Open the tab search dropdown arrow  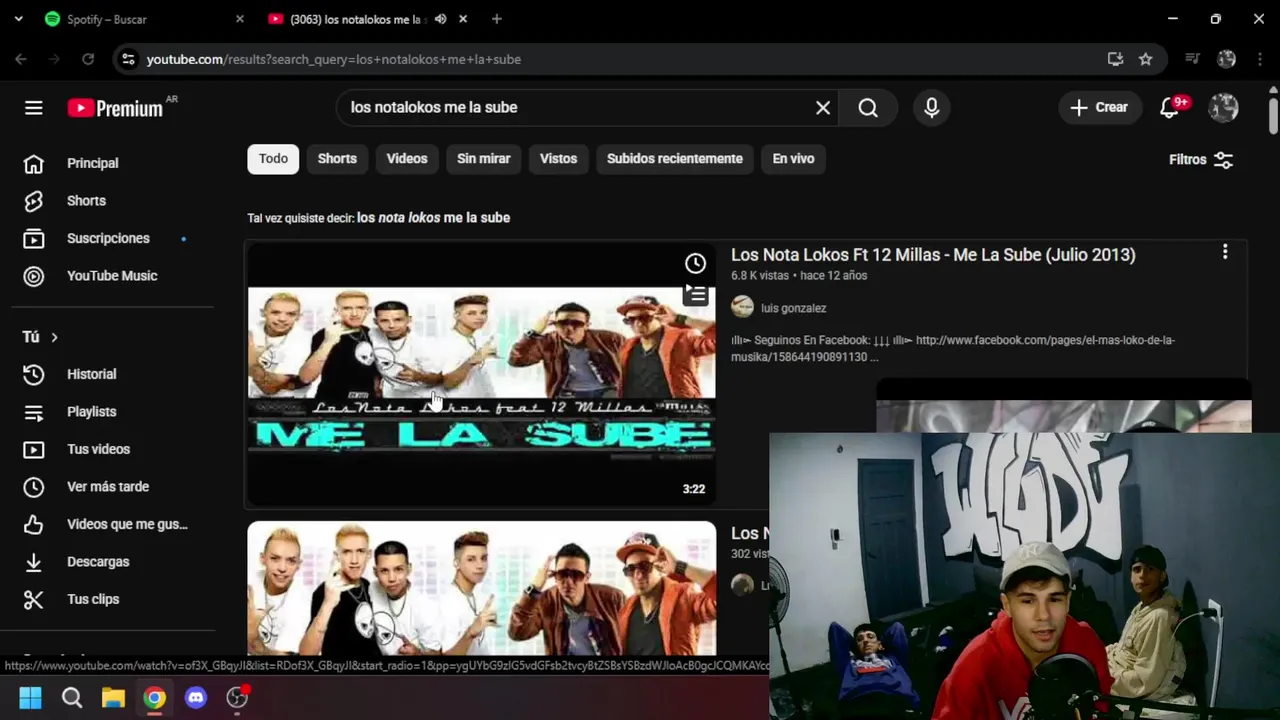[x=18, y=19]
